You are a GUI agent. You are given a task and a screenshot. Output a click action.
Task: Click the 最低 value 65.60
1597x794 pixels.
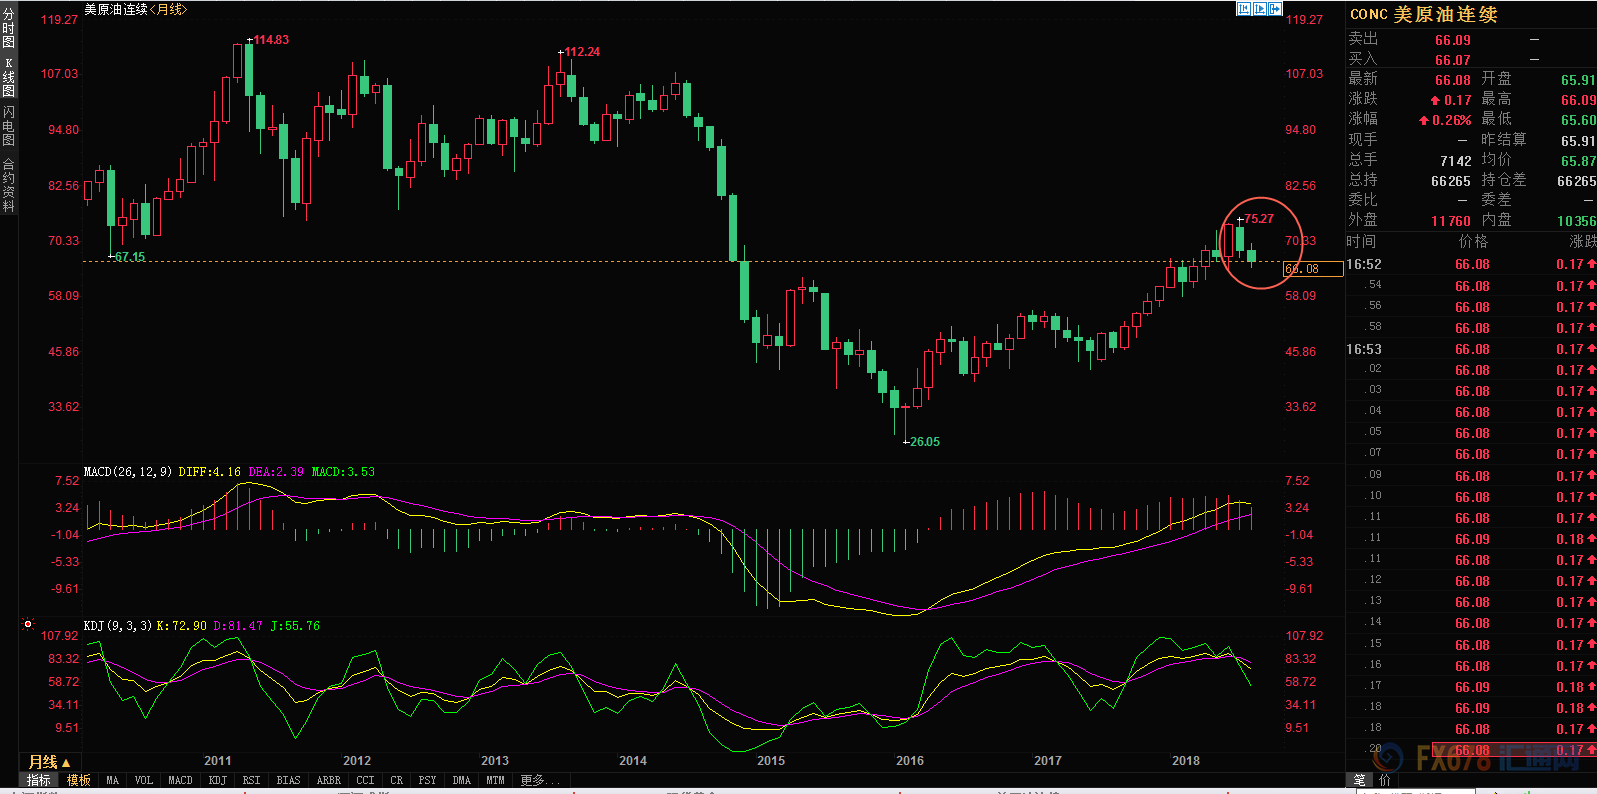(1578, 120)
